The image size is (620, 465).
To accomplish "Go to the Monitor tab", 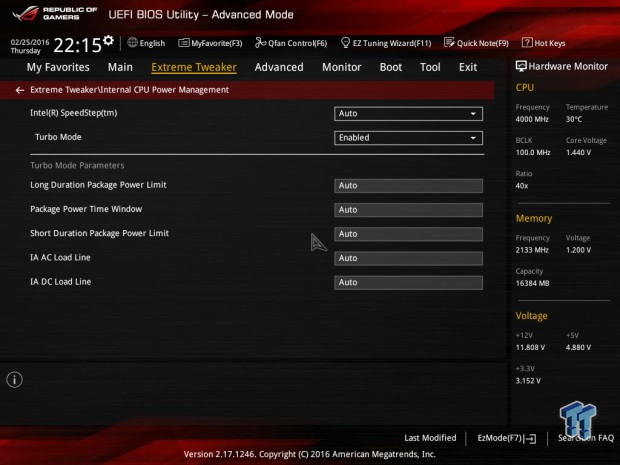I will pyautogui.click(x=342, y=67).
